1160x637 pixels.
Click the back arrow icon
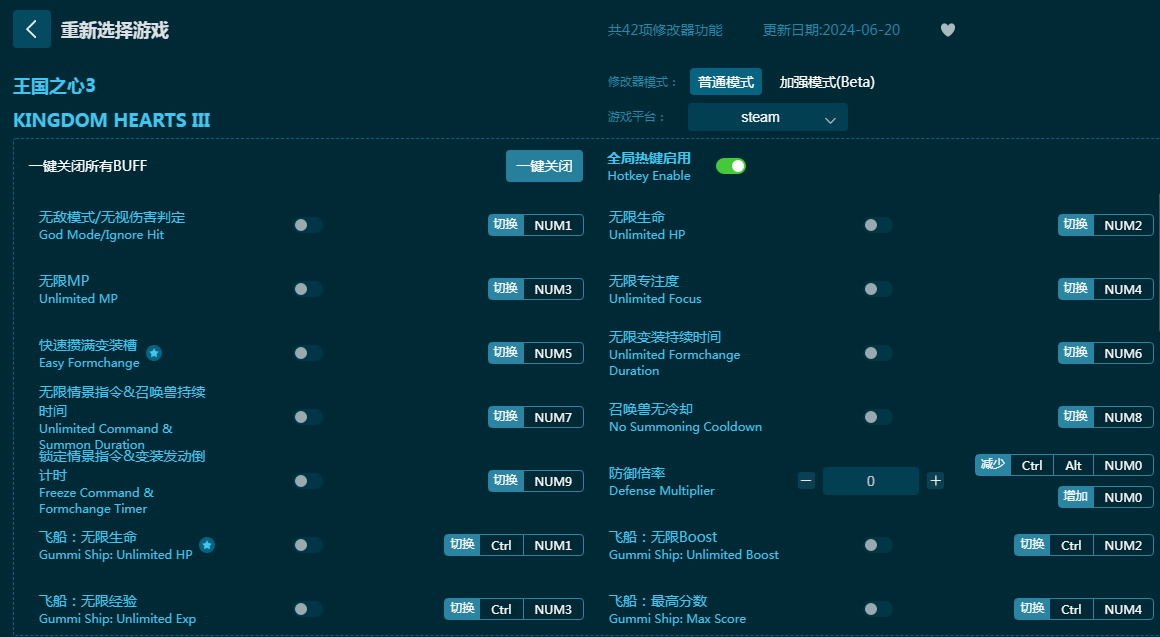tap(32, 30)
